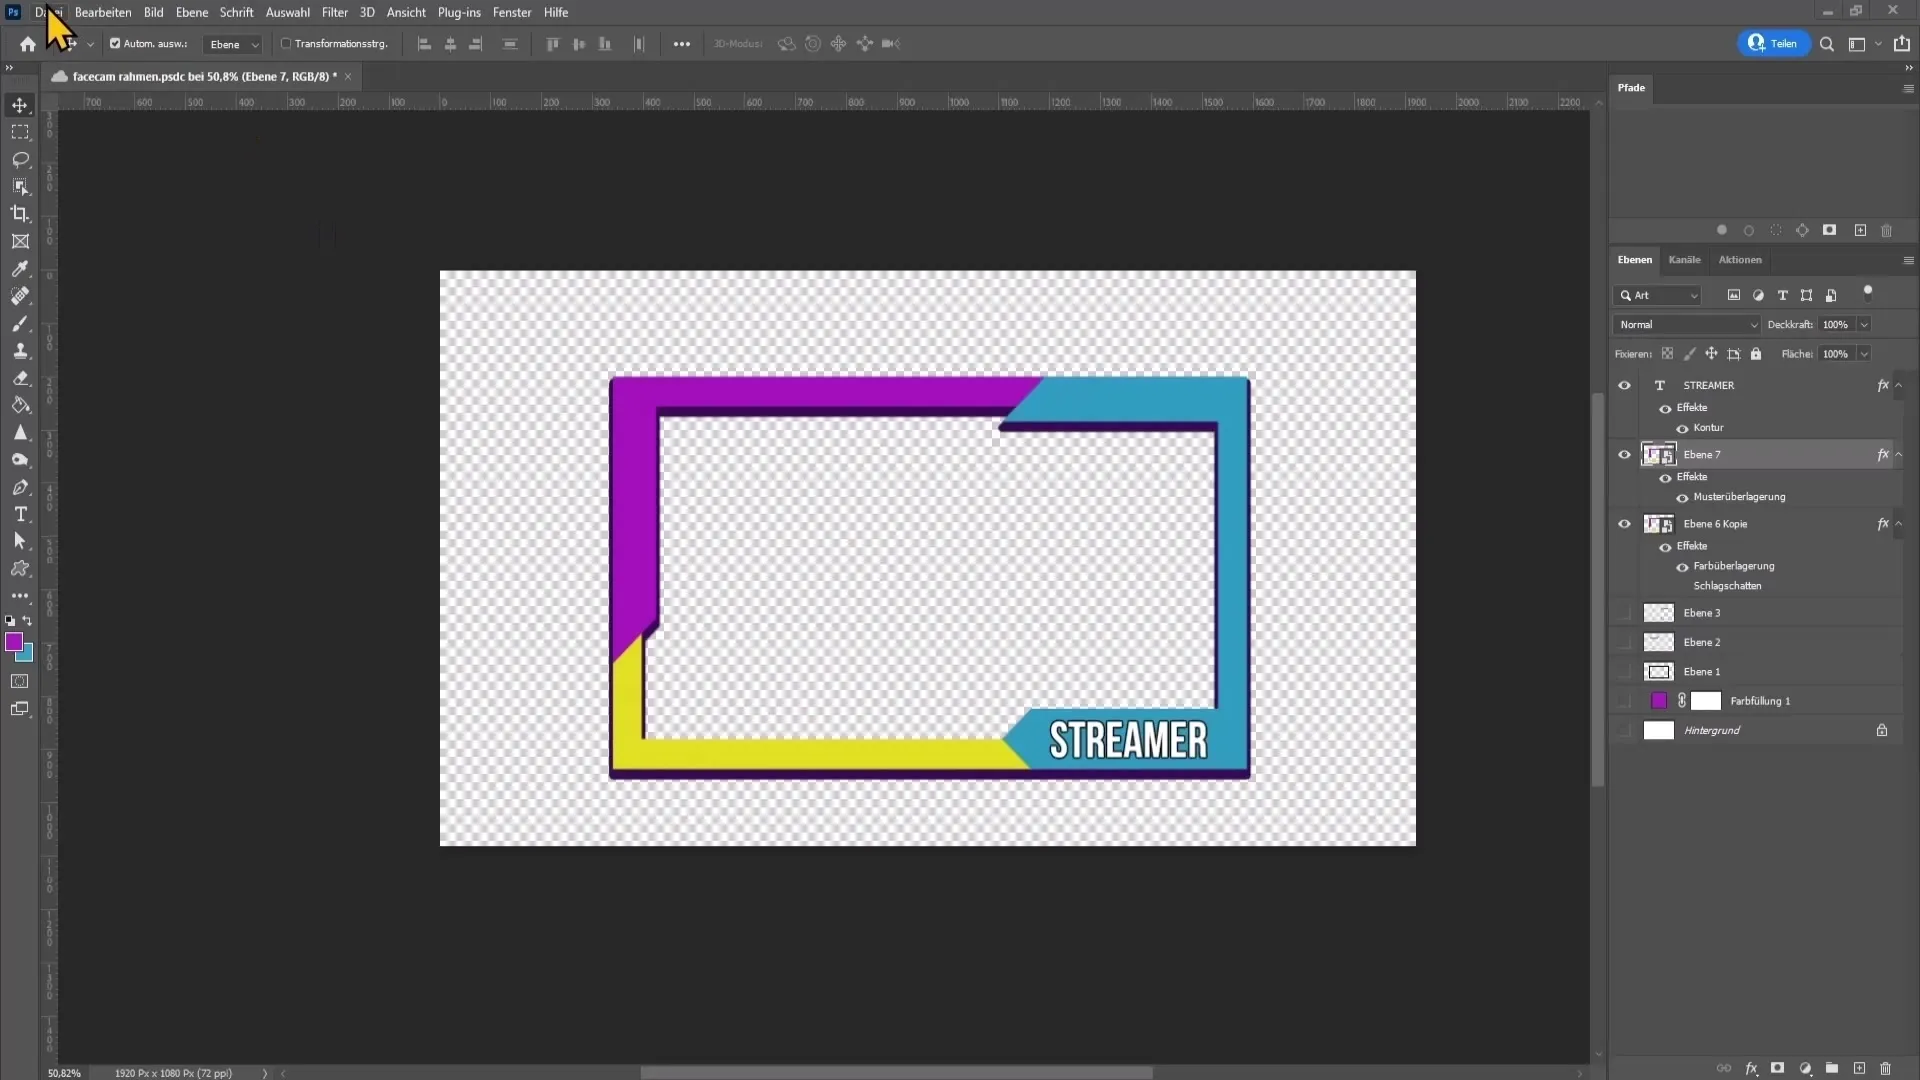Select the Crop tool
Image resolution: width=1920 pixels, height=1080 pixels.
pos(20,213)
